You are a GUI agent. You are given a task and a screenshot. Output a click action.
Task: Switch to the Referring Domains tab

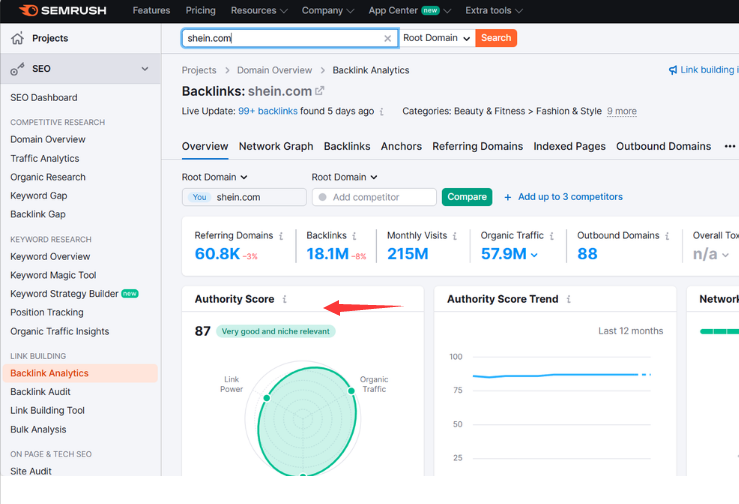pyautogui.click(x=477, y=146)
